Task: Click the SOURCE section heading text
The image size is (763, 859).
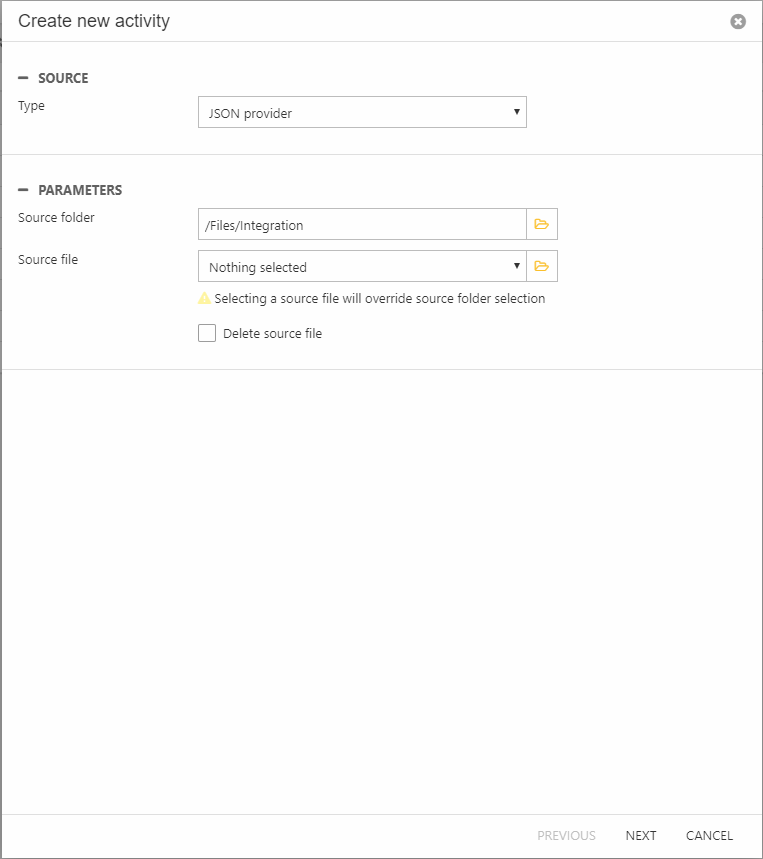Action: coord(63,78)
